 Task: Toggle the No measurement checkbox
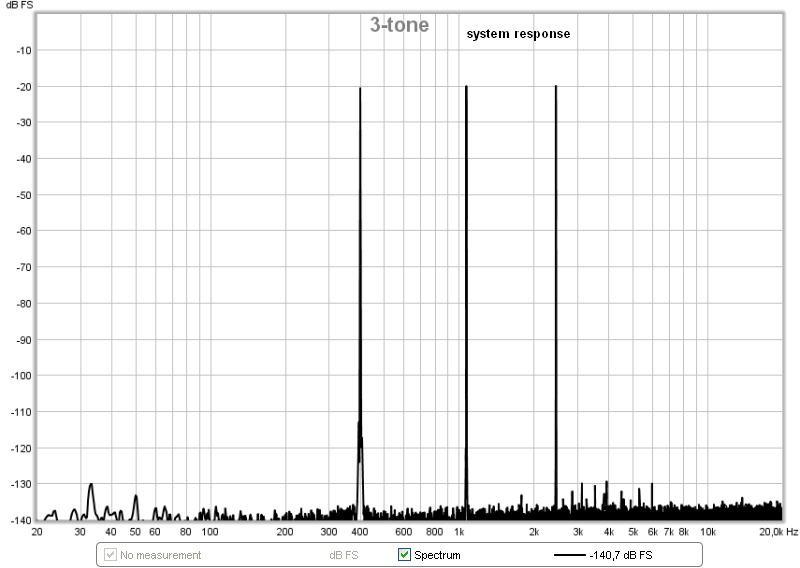(x=110, y=554)
